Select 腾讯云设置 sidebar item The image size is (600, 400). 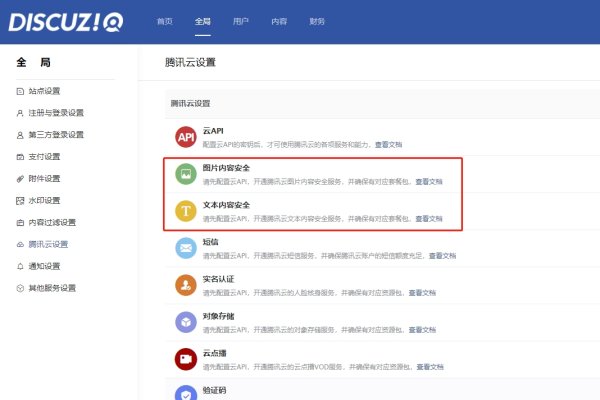tap(48, 244)
